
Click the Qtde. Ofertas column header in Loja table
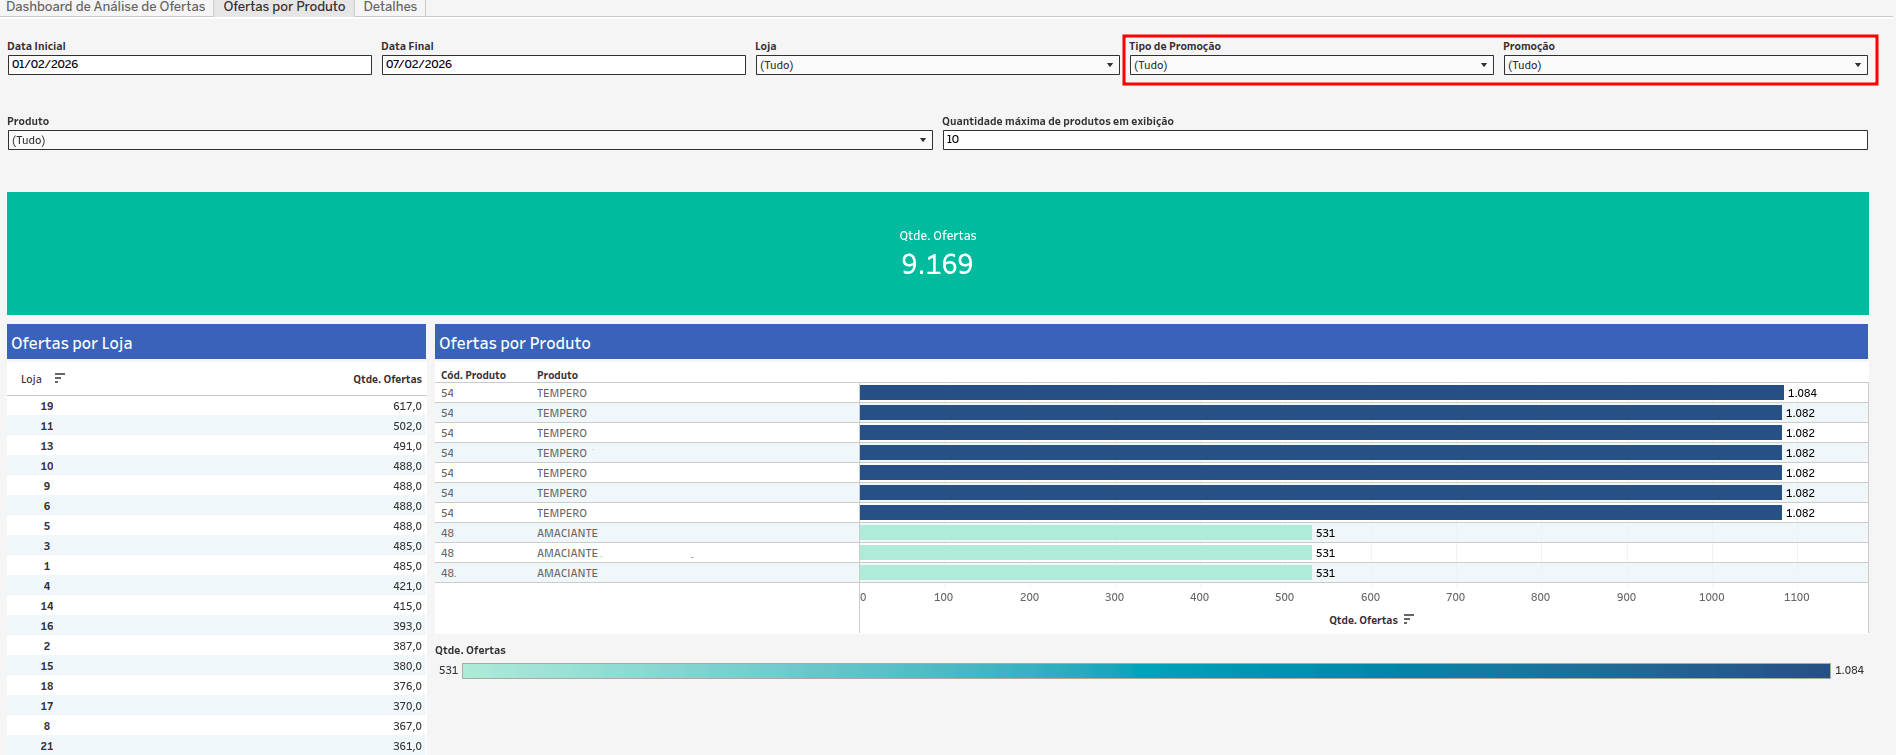pos(387,379)
